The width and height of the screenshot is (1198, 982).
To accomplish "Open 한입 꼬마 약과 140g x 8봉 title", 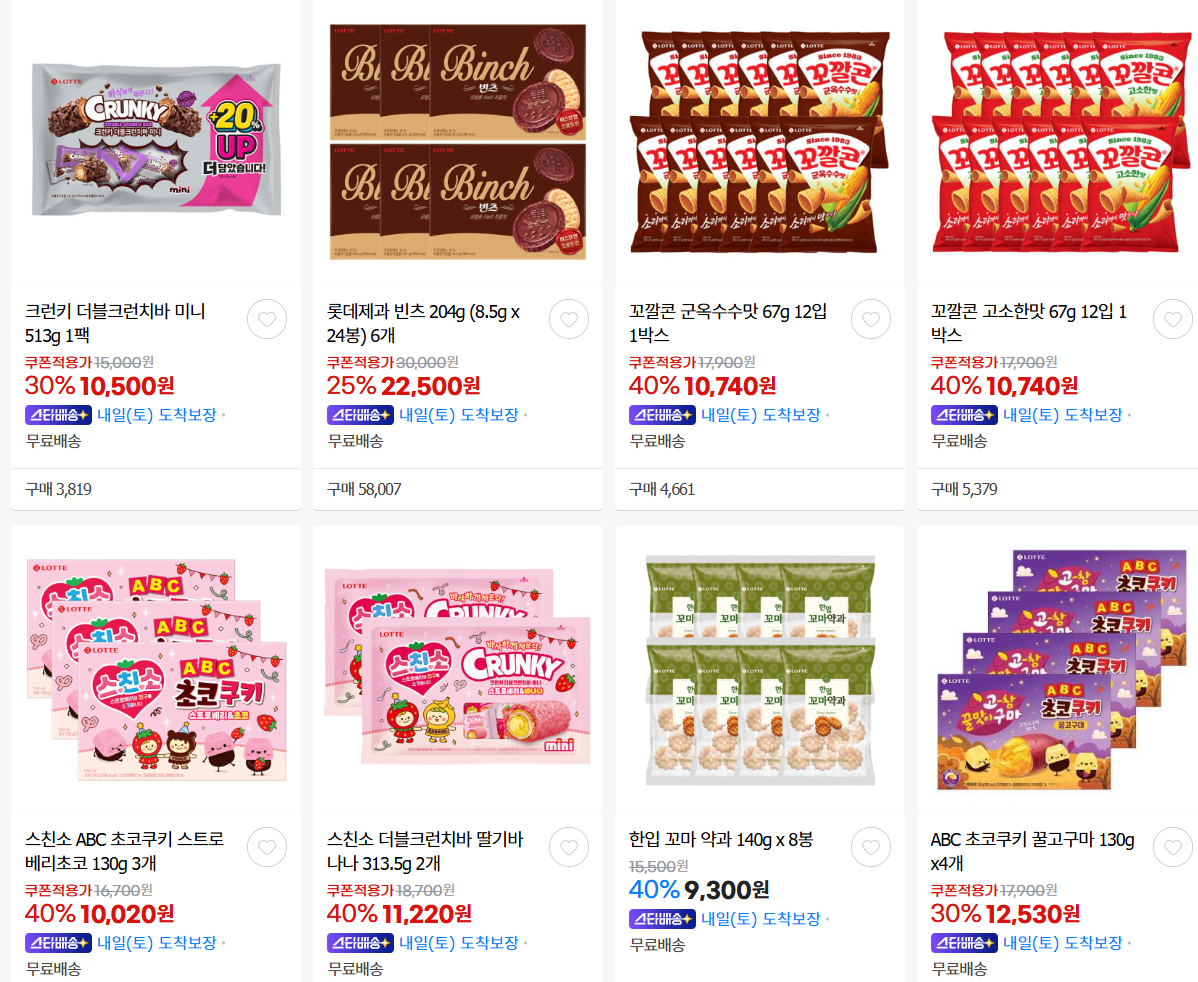I will tap(720, 839).
